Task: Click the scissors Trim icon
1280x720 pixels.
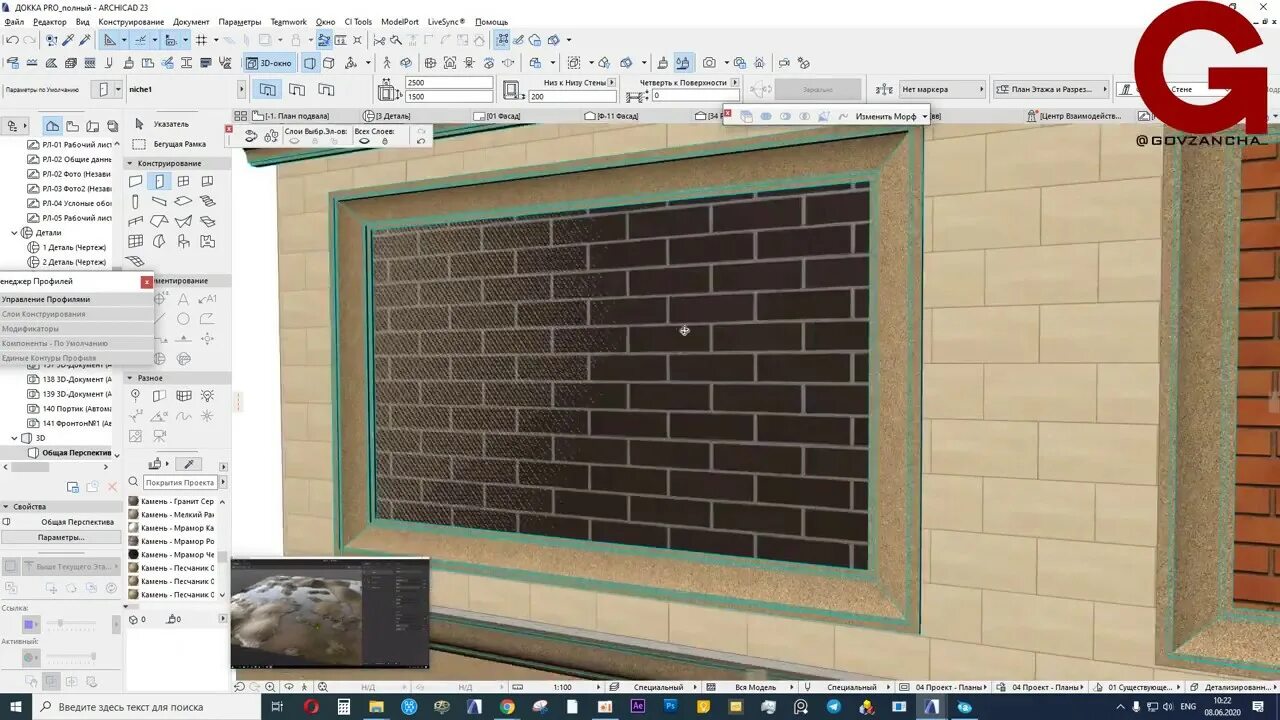Action: coord(379,40)
